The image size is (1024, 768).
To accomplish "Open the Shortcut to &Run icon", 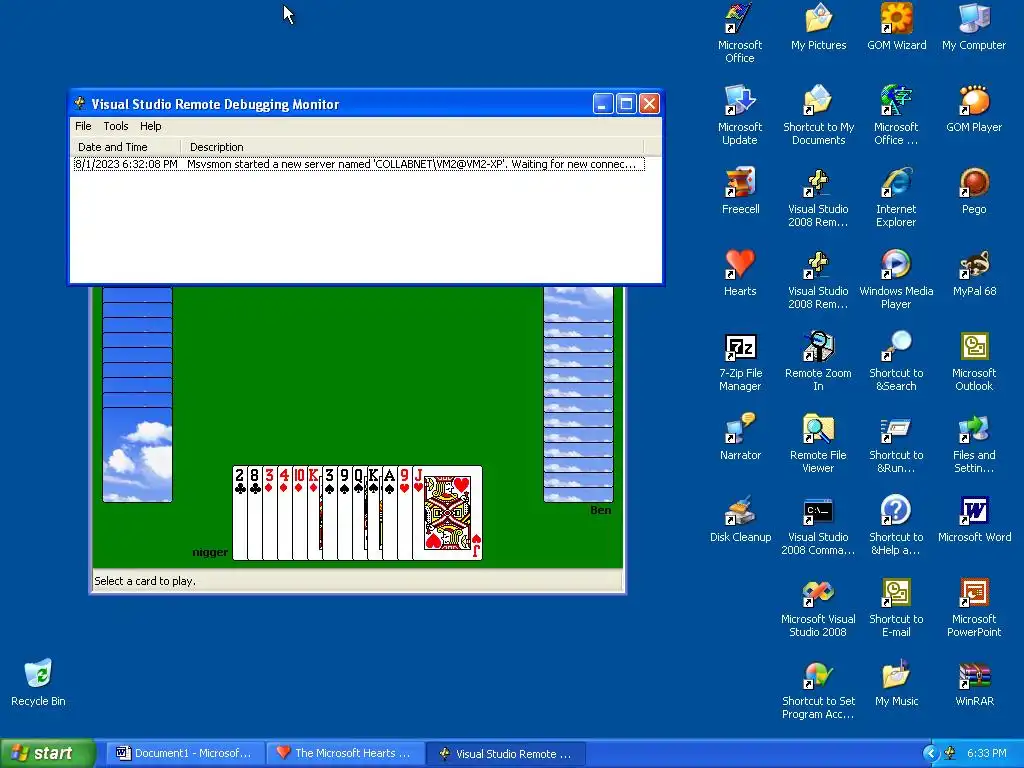I will tap(896, 443).
